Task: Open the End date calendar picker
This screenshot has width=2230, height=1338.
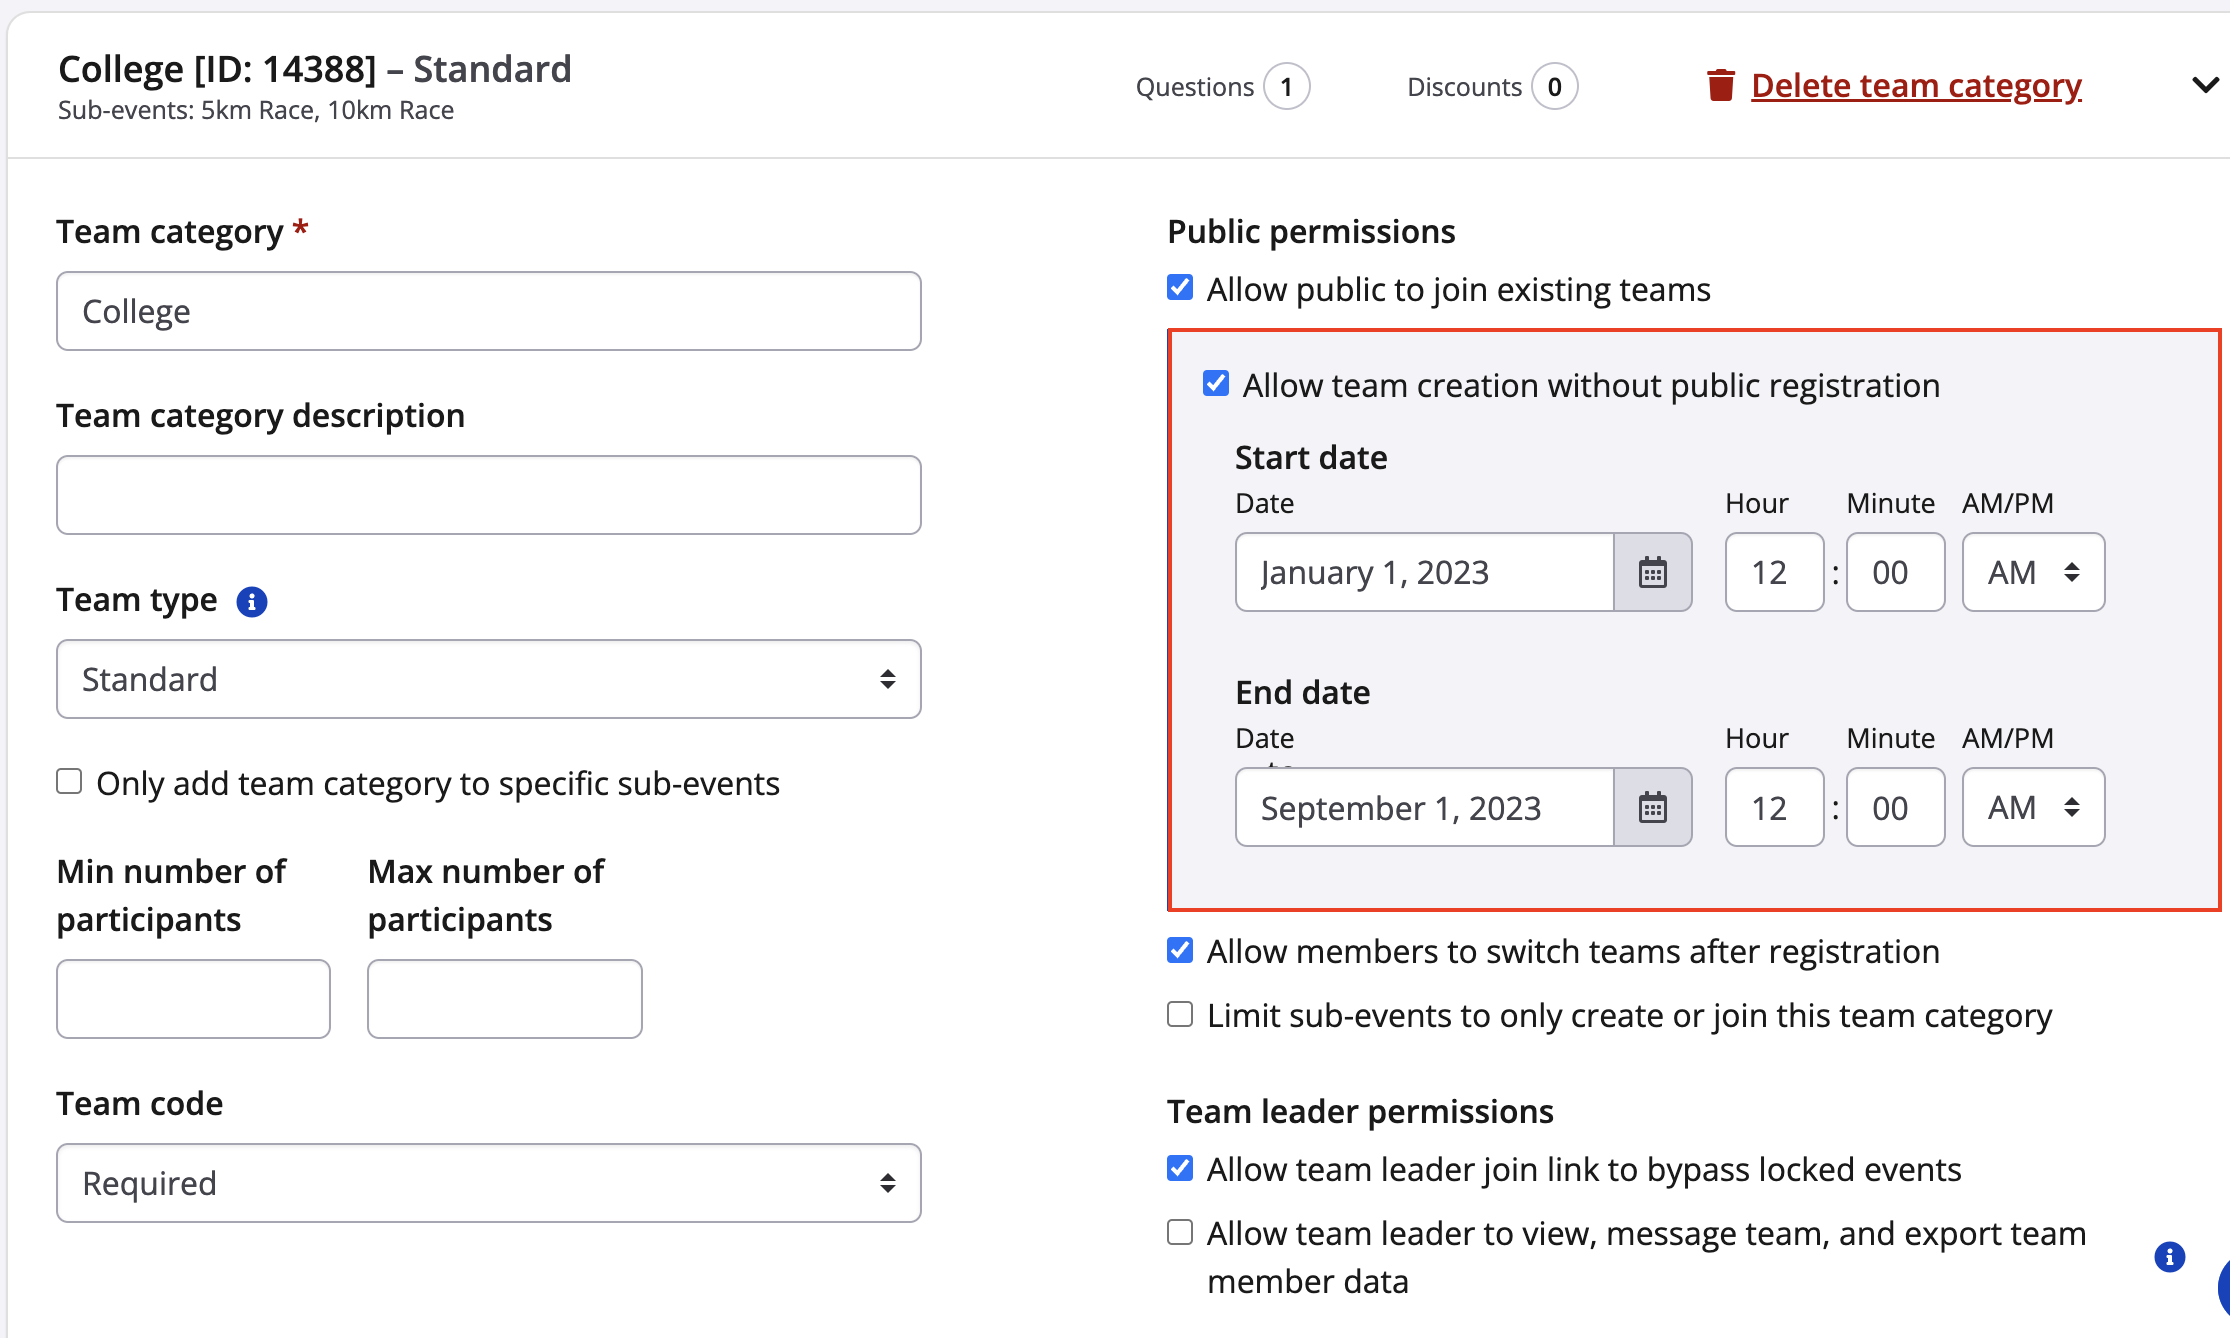Action: click(1652, 808)
